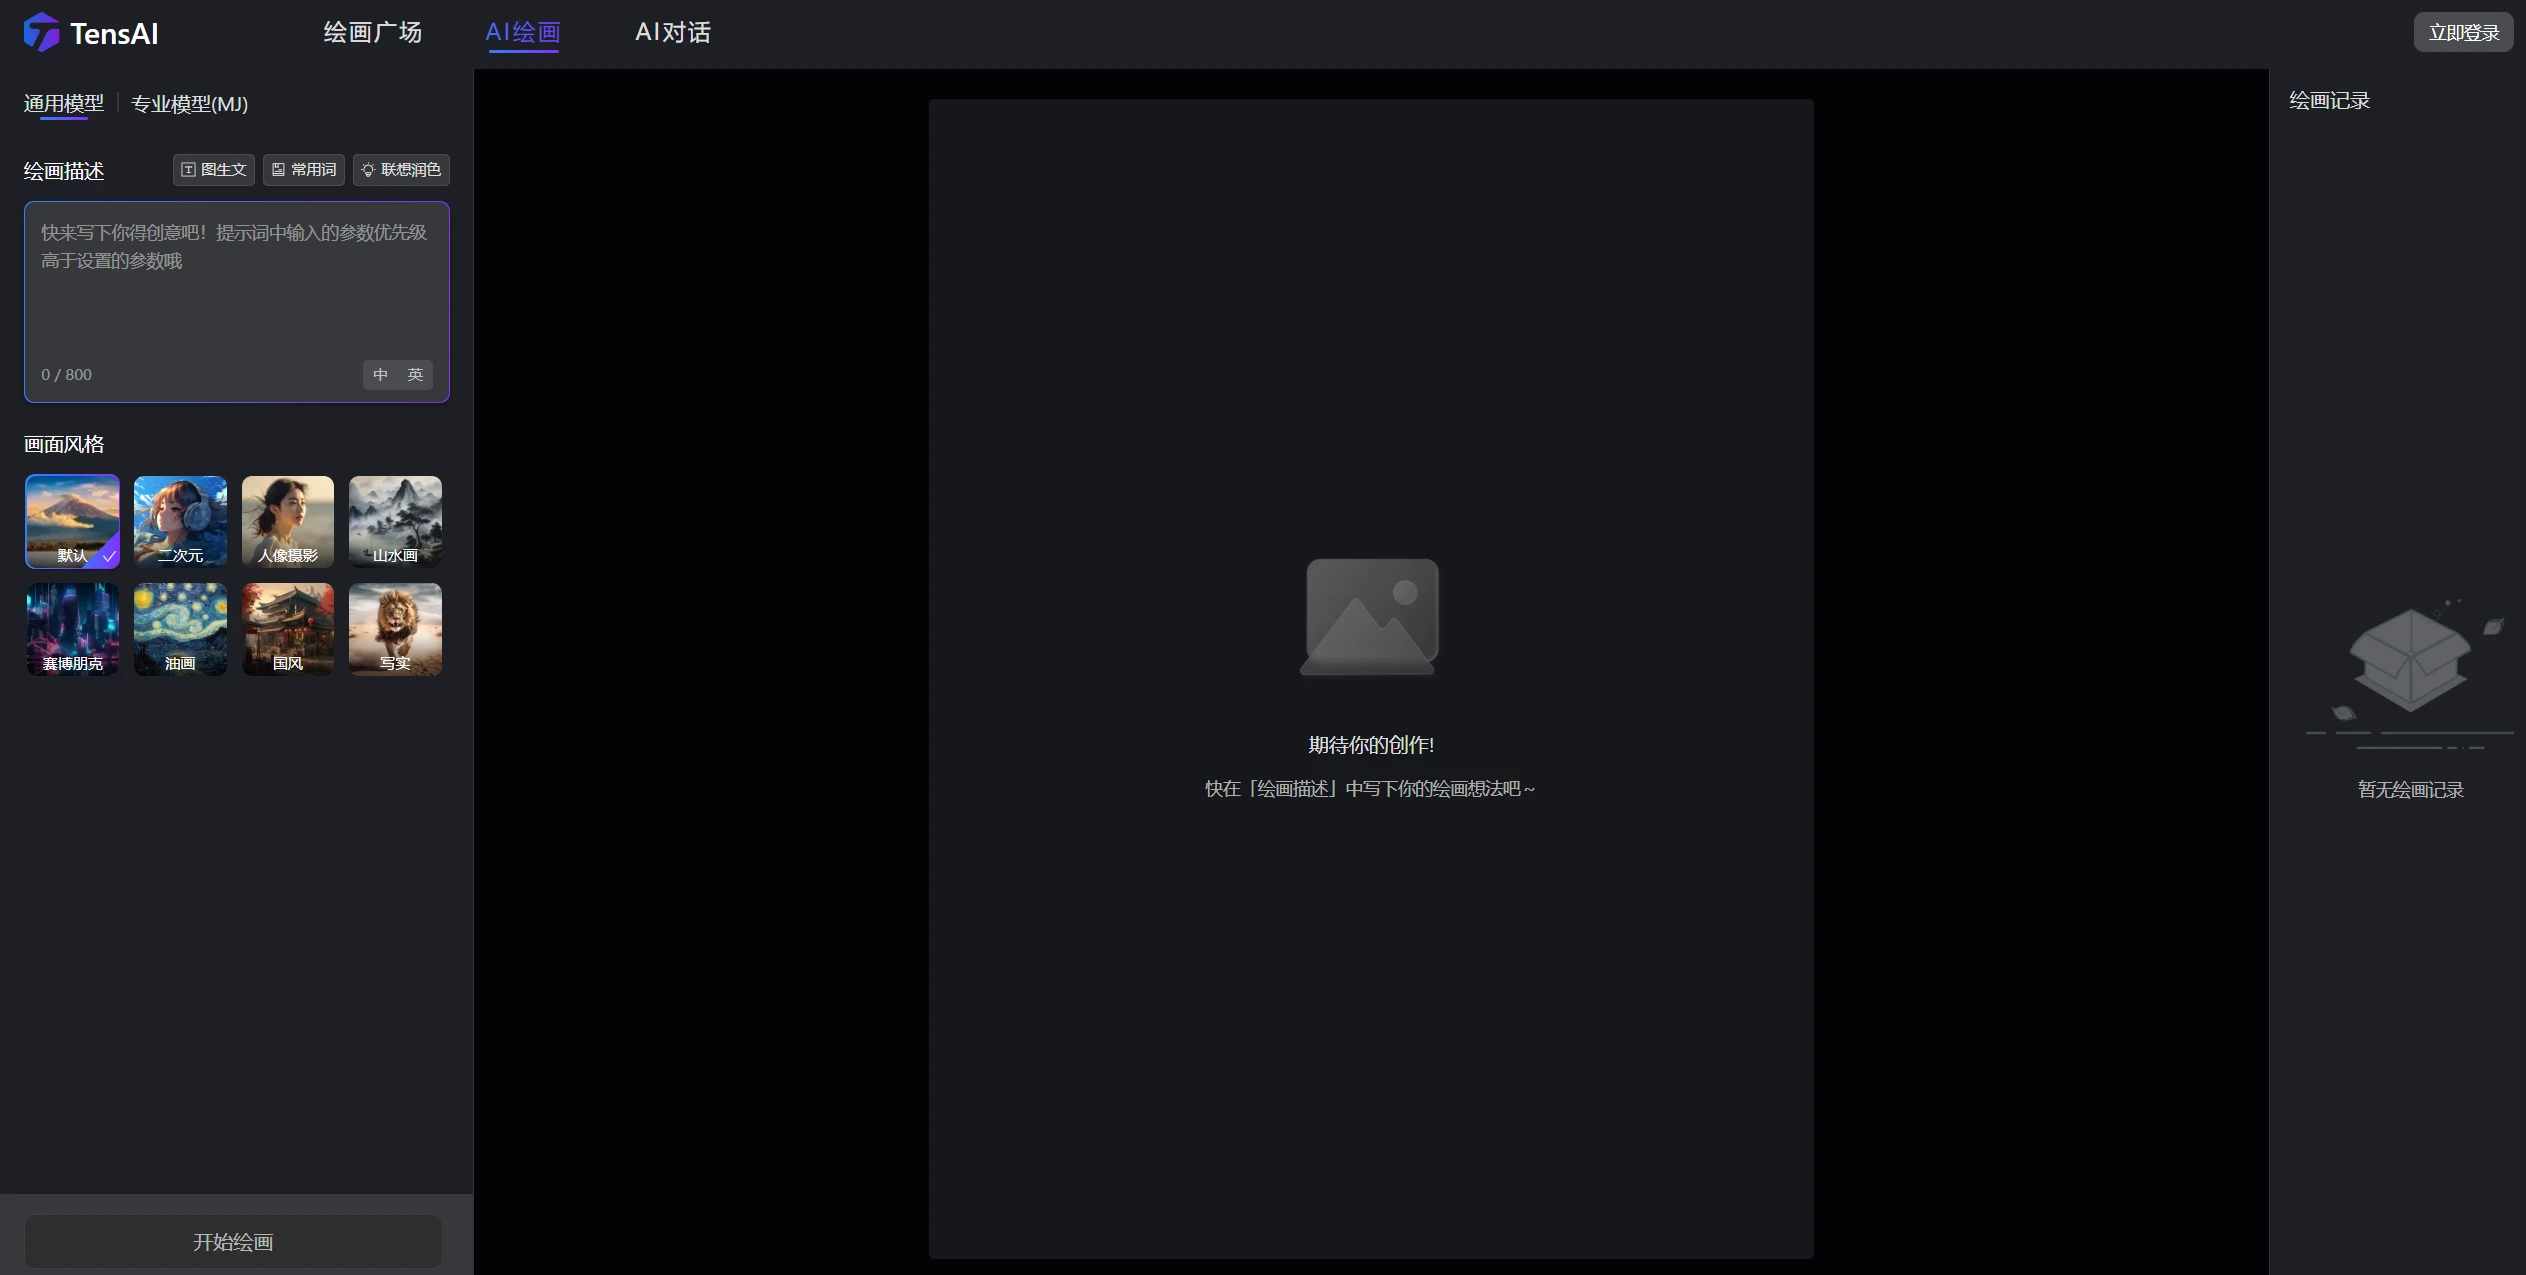Switch to the AI绘画 tab
The image size is (2526, 1275).
pyautogui.click(x=522, y=32)
